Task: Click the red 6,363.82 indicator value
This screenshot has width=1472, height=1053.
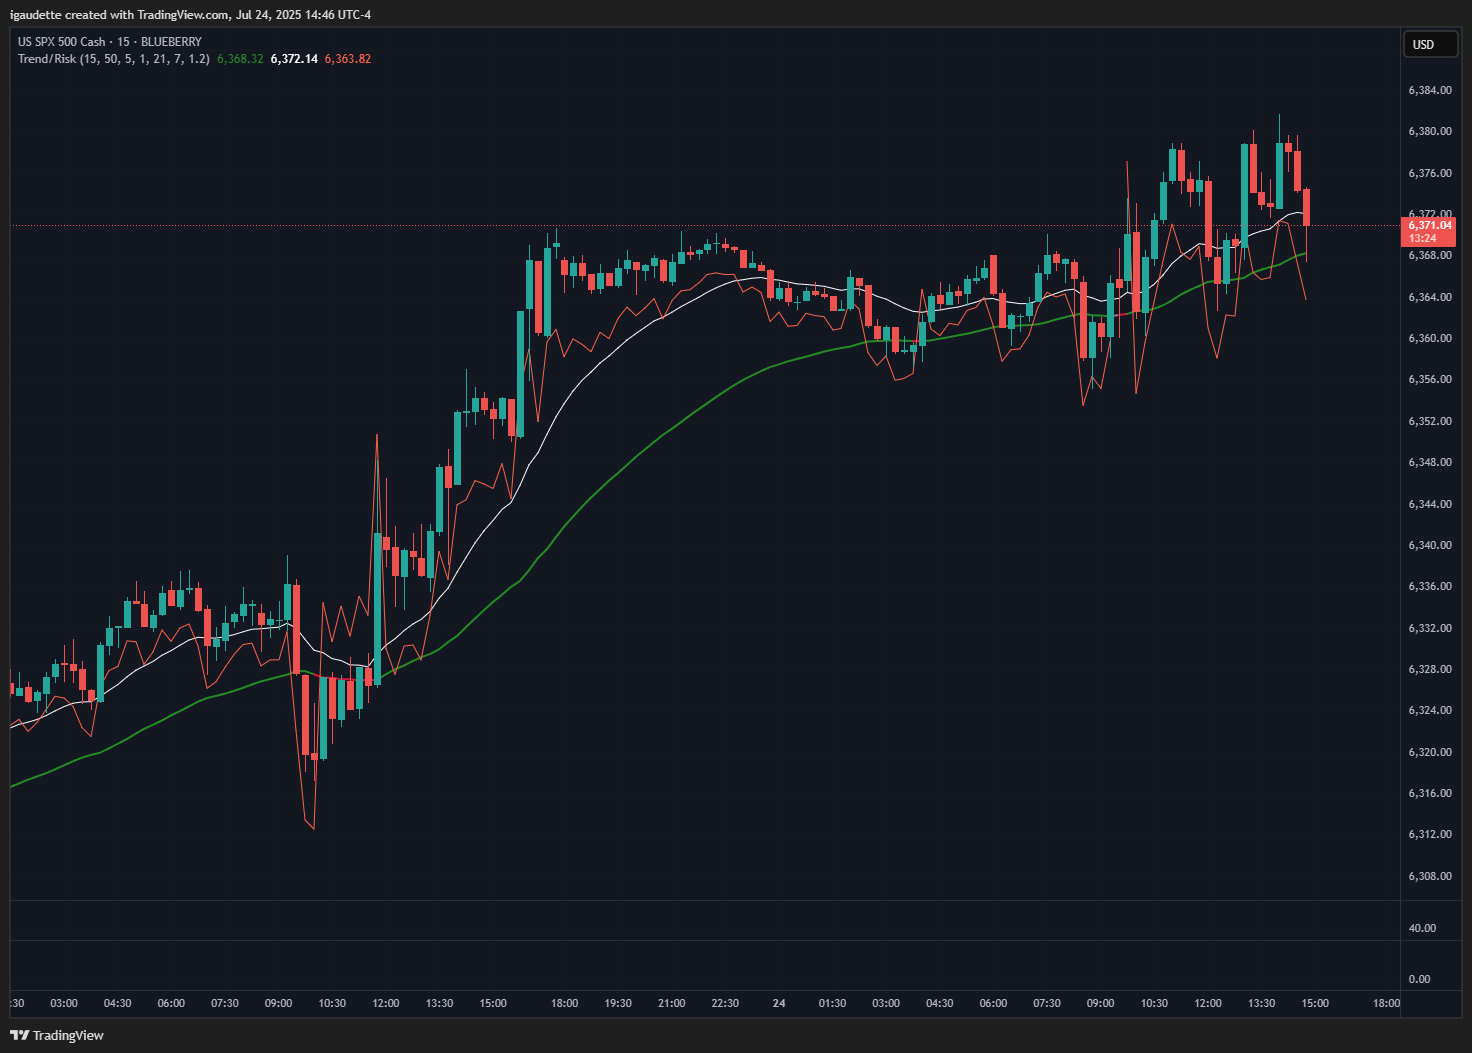Action: 348,59
